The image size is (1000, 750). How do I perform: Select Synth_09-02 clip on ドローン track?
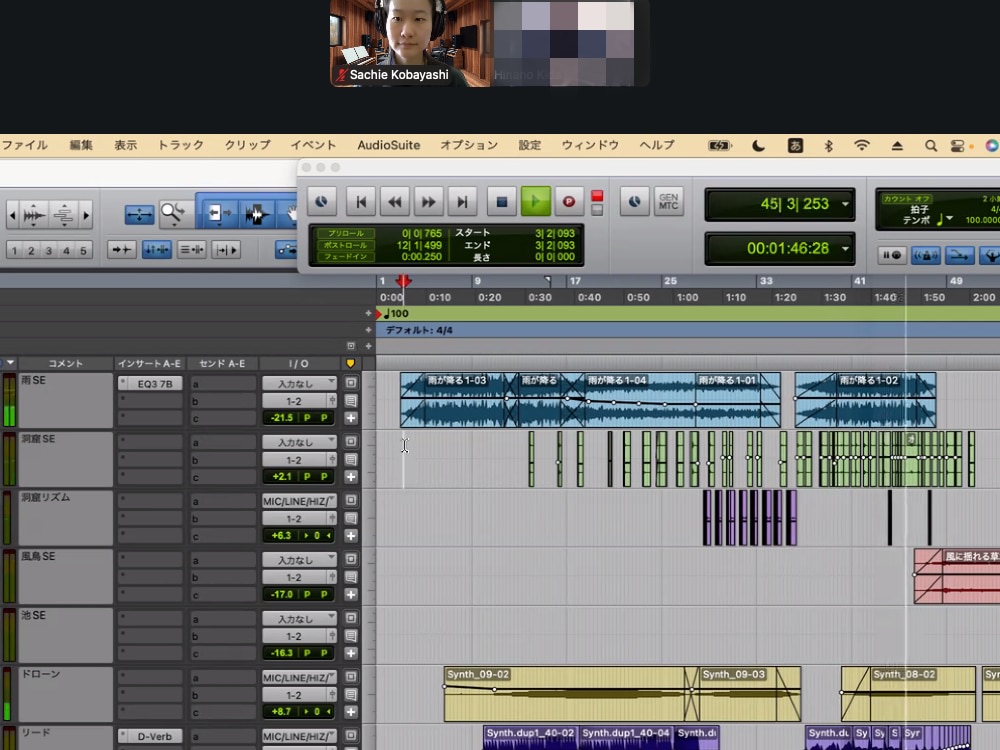tap(564, 694)
